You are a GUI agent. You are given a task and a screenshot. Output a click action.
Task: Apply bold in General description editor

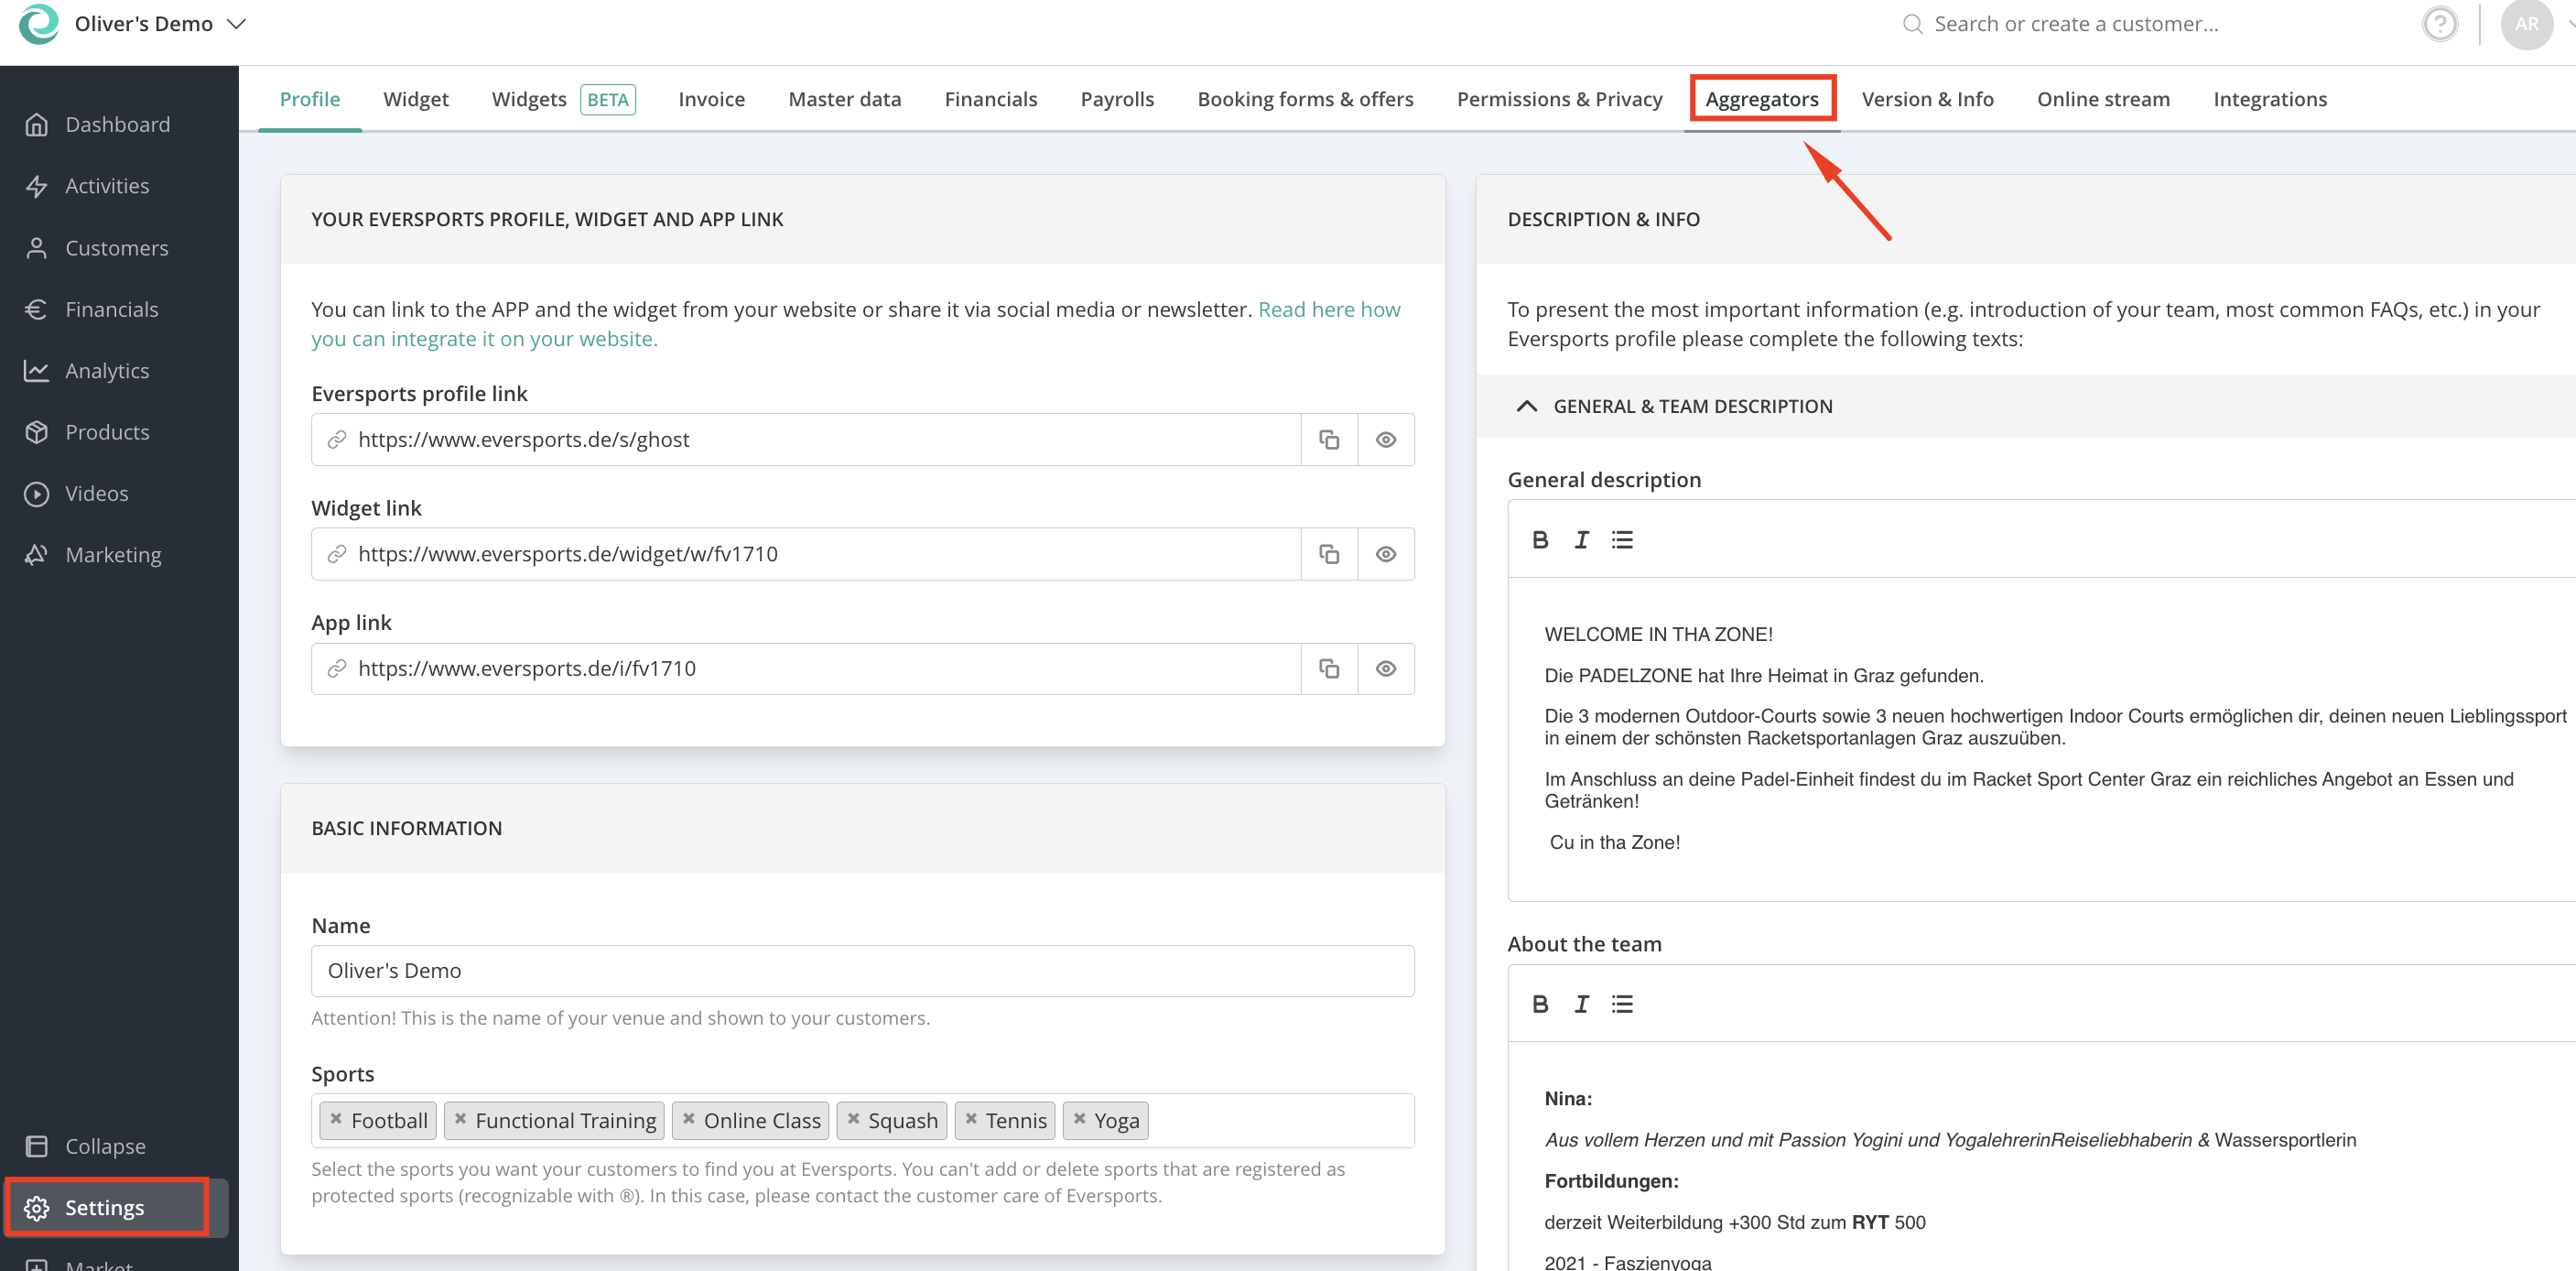(x=1540, y=540)
